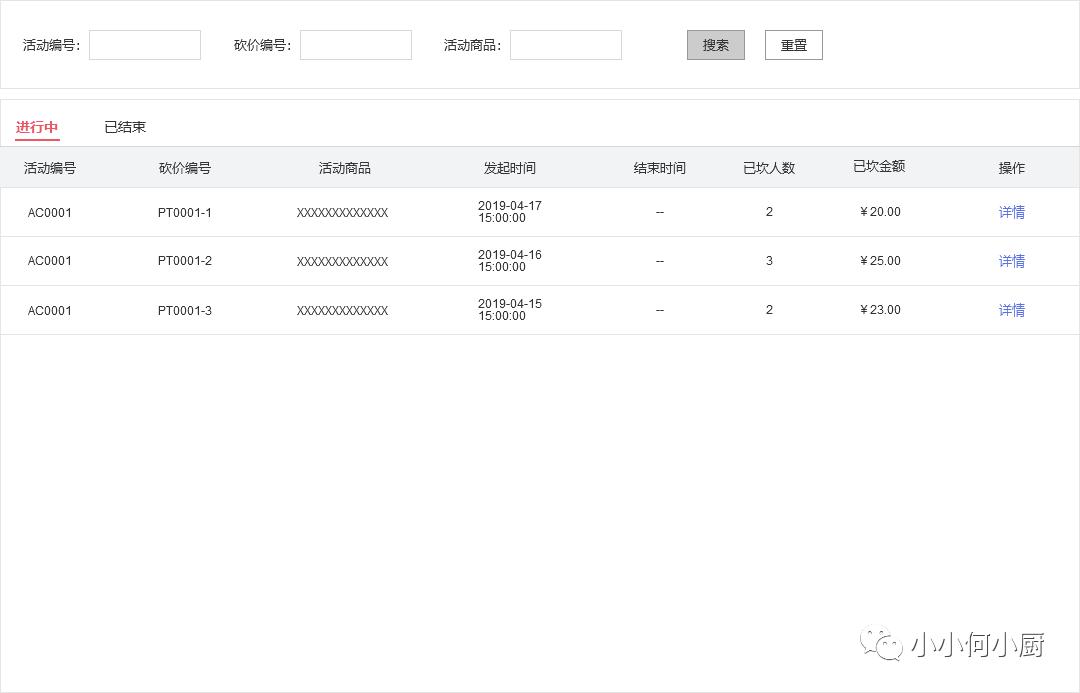Click timestamp 2019-04-16 15:00:00 cell
1080x693 pixels.
coord(510,261)
